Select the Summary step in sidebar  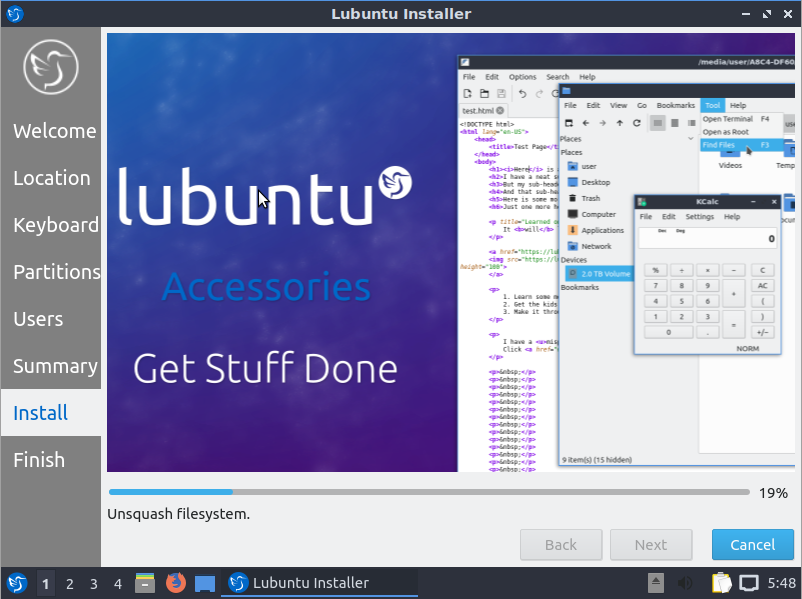[x=55, y=366]
